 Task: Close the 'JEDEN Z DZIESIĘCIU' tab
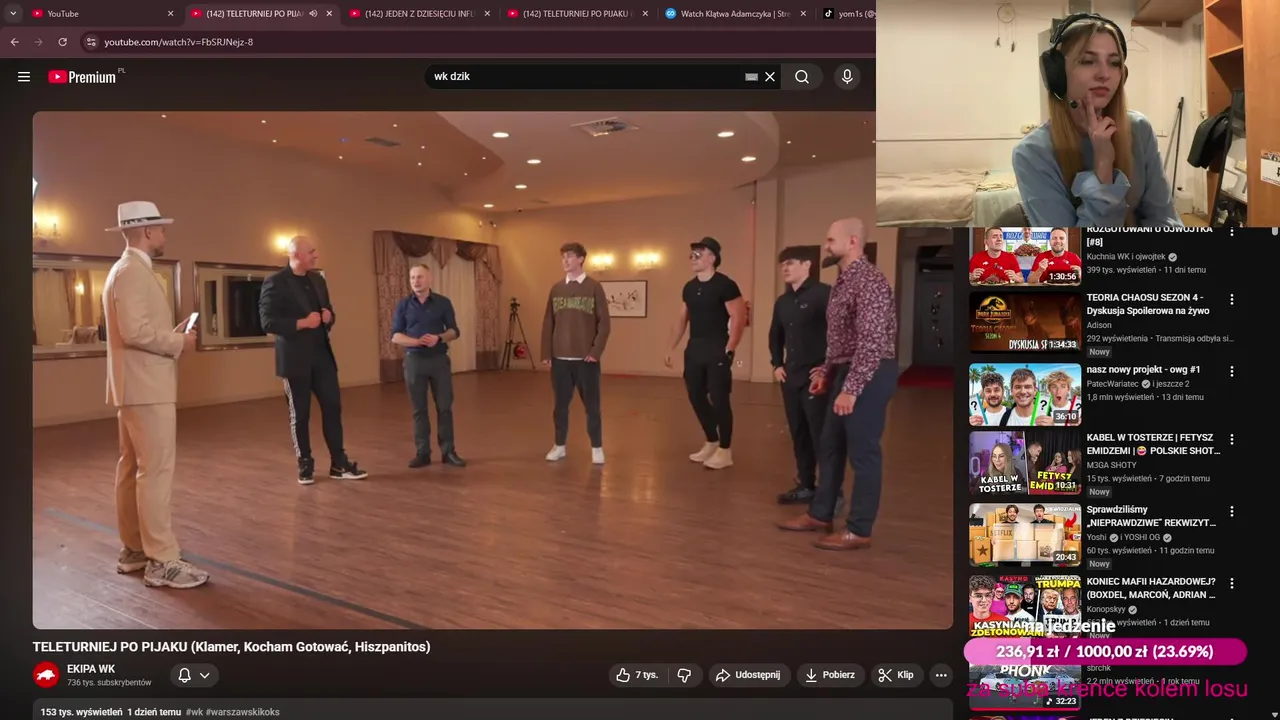point(487,14)
